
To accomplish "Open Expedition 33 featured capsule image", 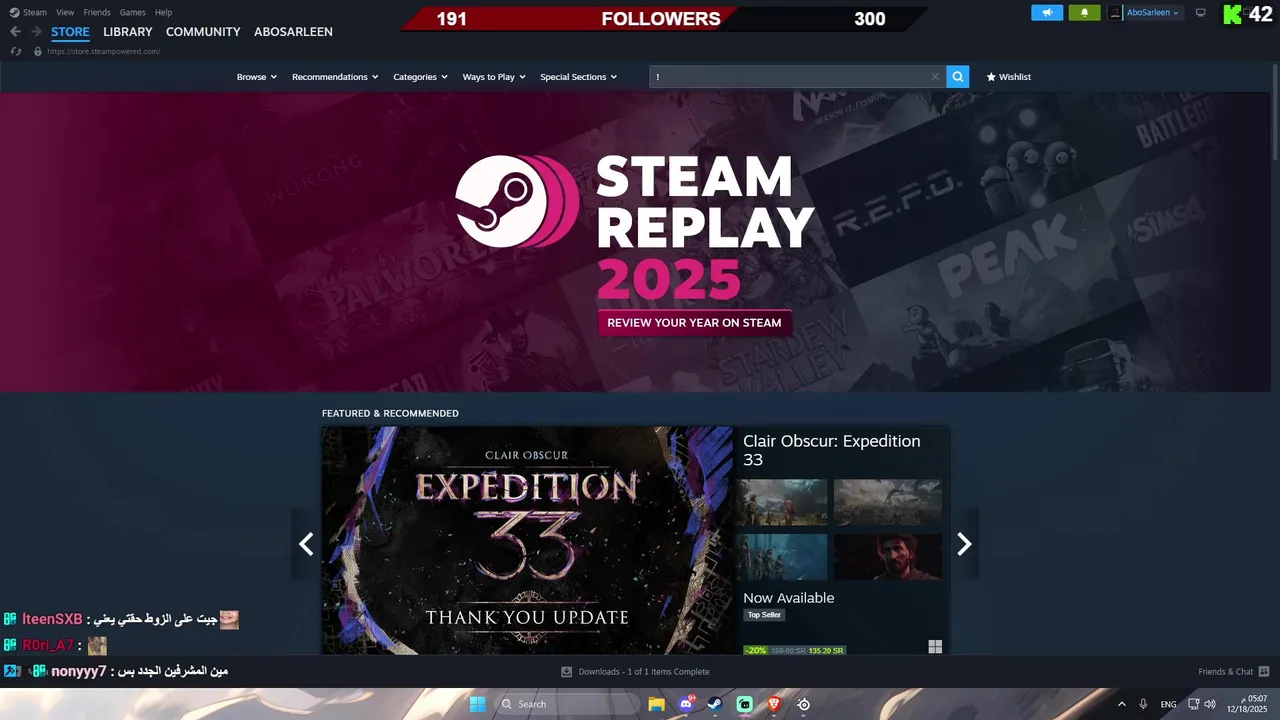I will click(527, 541).
